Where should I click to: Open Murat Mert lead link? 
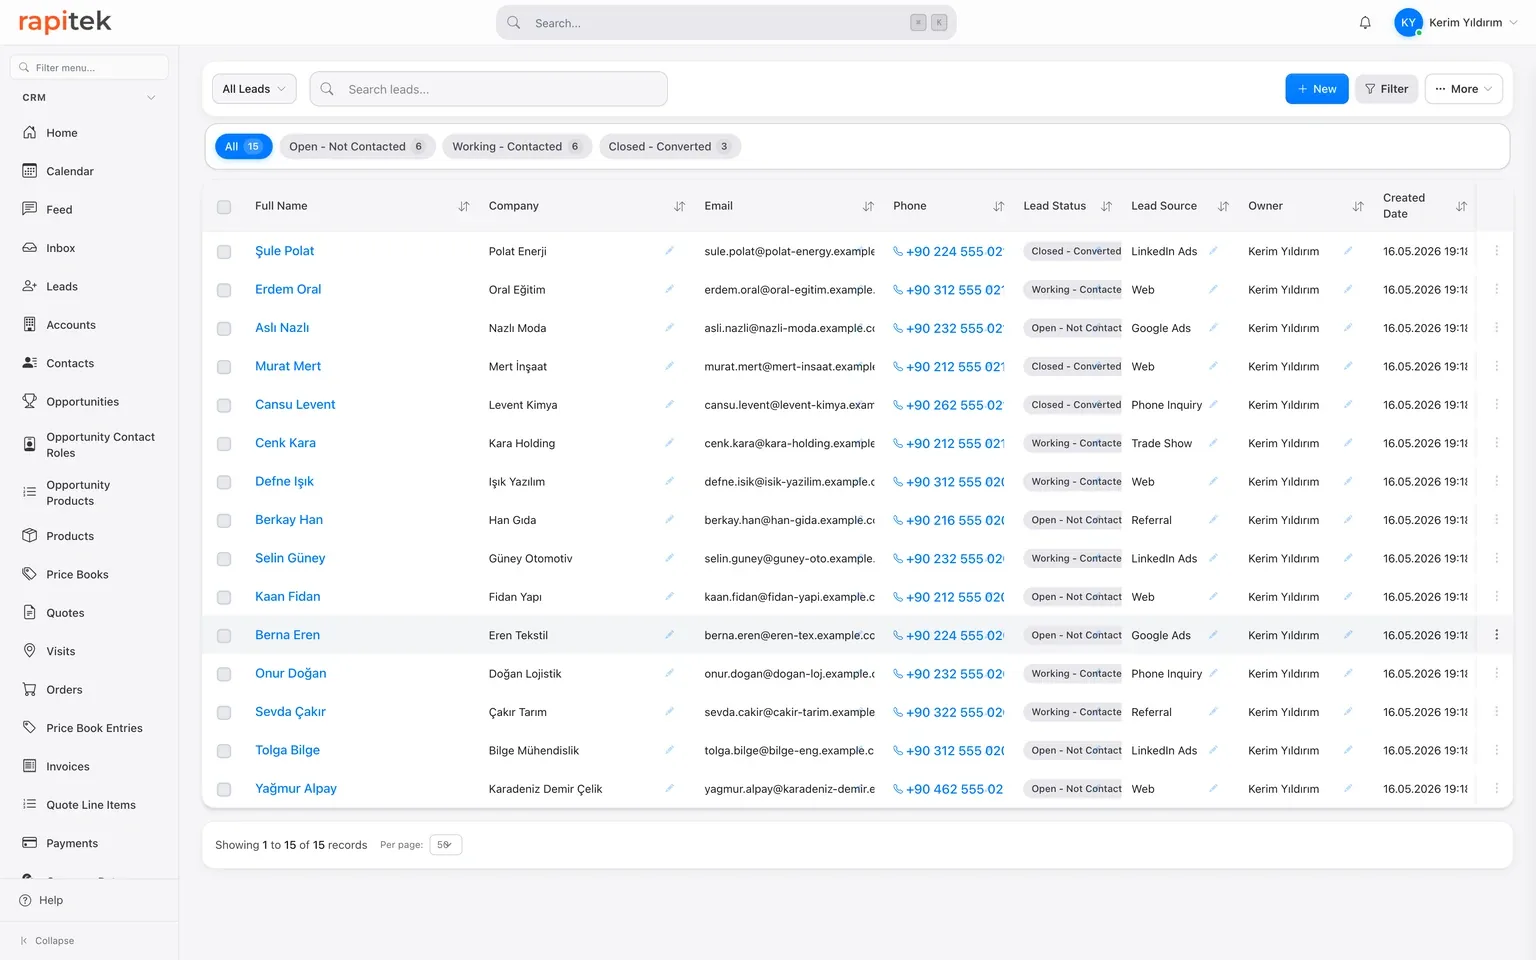point(288,366)
